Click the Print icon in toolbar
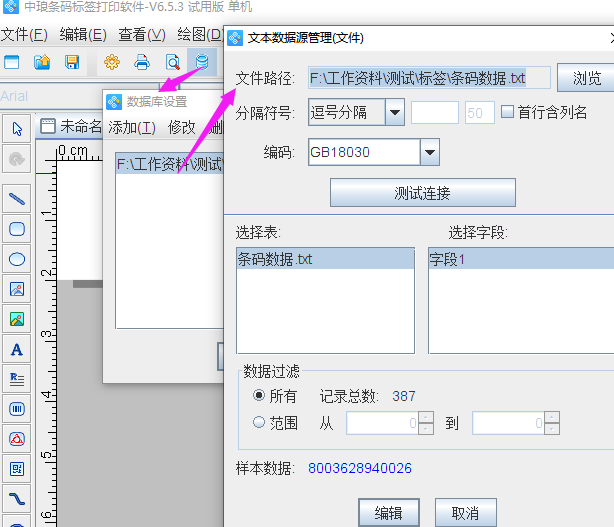Viewport: 614px width, 527px height. pyautogui.click(x=142, y=62)
